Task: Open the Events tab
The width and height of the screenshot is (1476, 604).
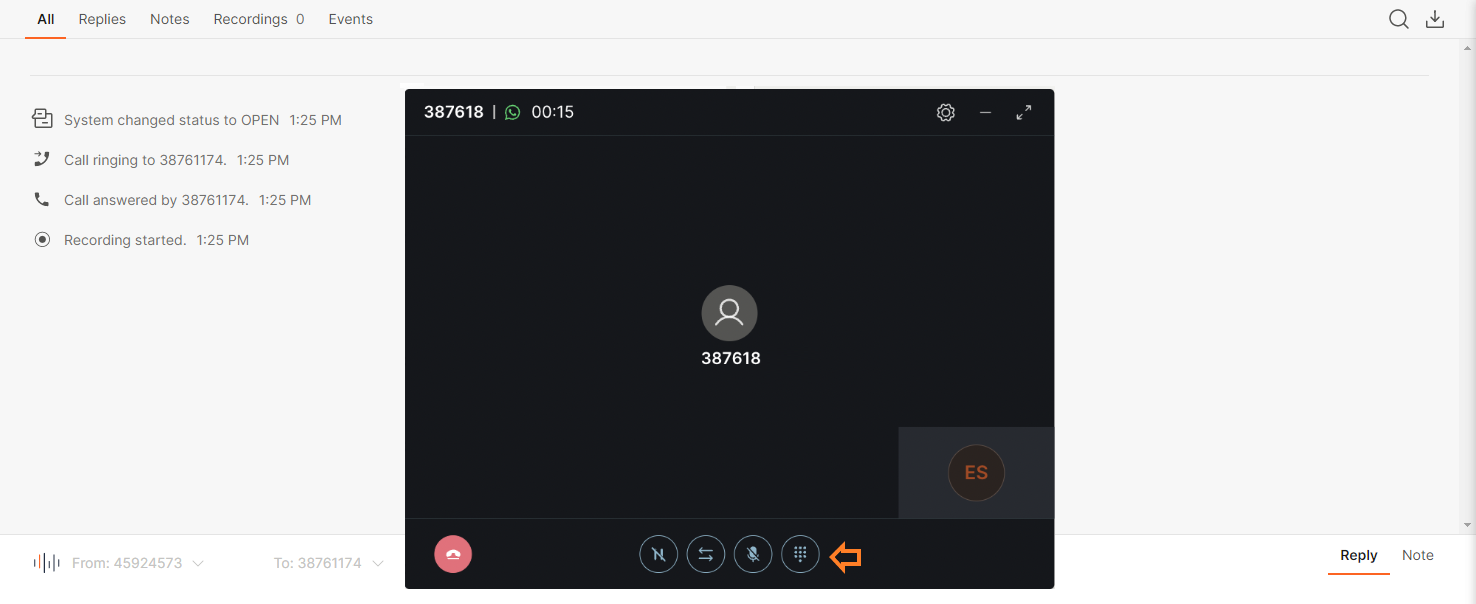Action: [x=351, y=19]
